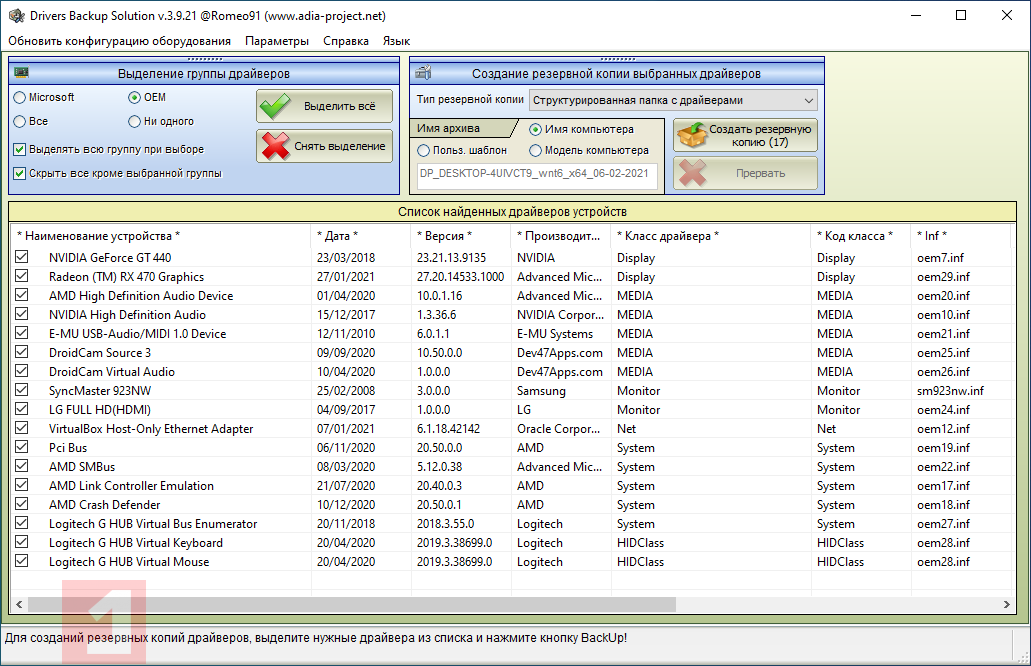Click the scroll left arrow

tap(19, 604)
